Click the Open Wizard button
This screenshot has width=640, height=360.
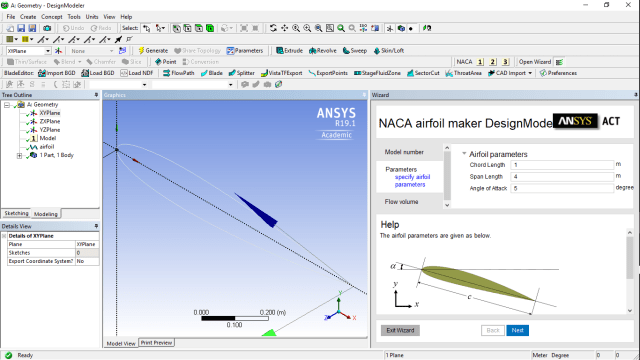coord(535,62)
